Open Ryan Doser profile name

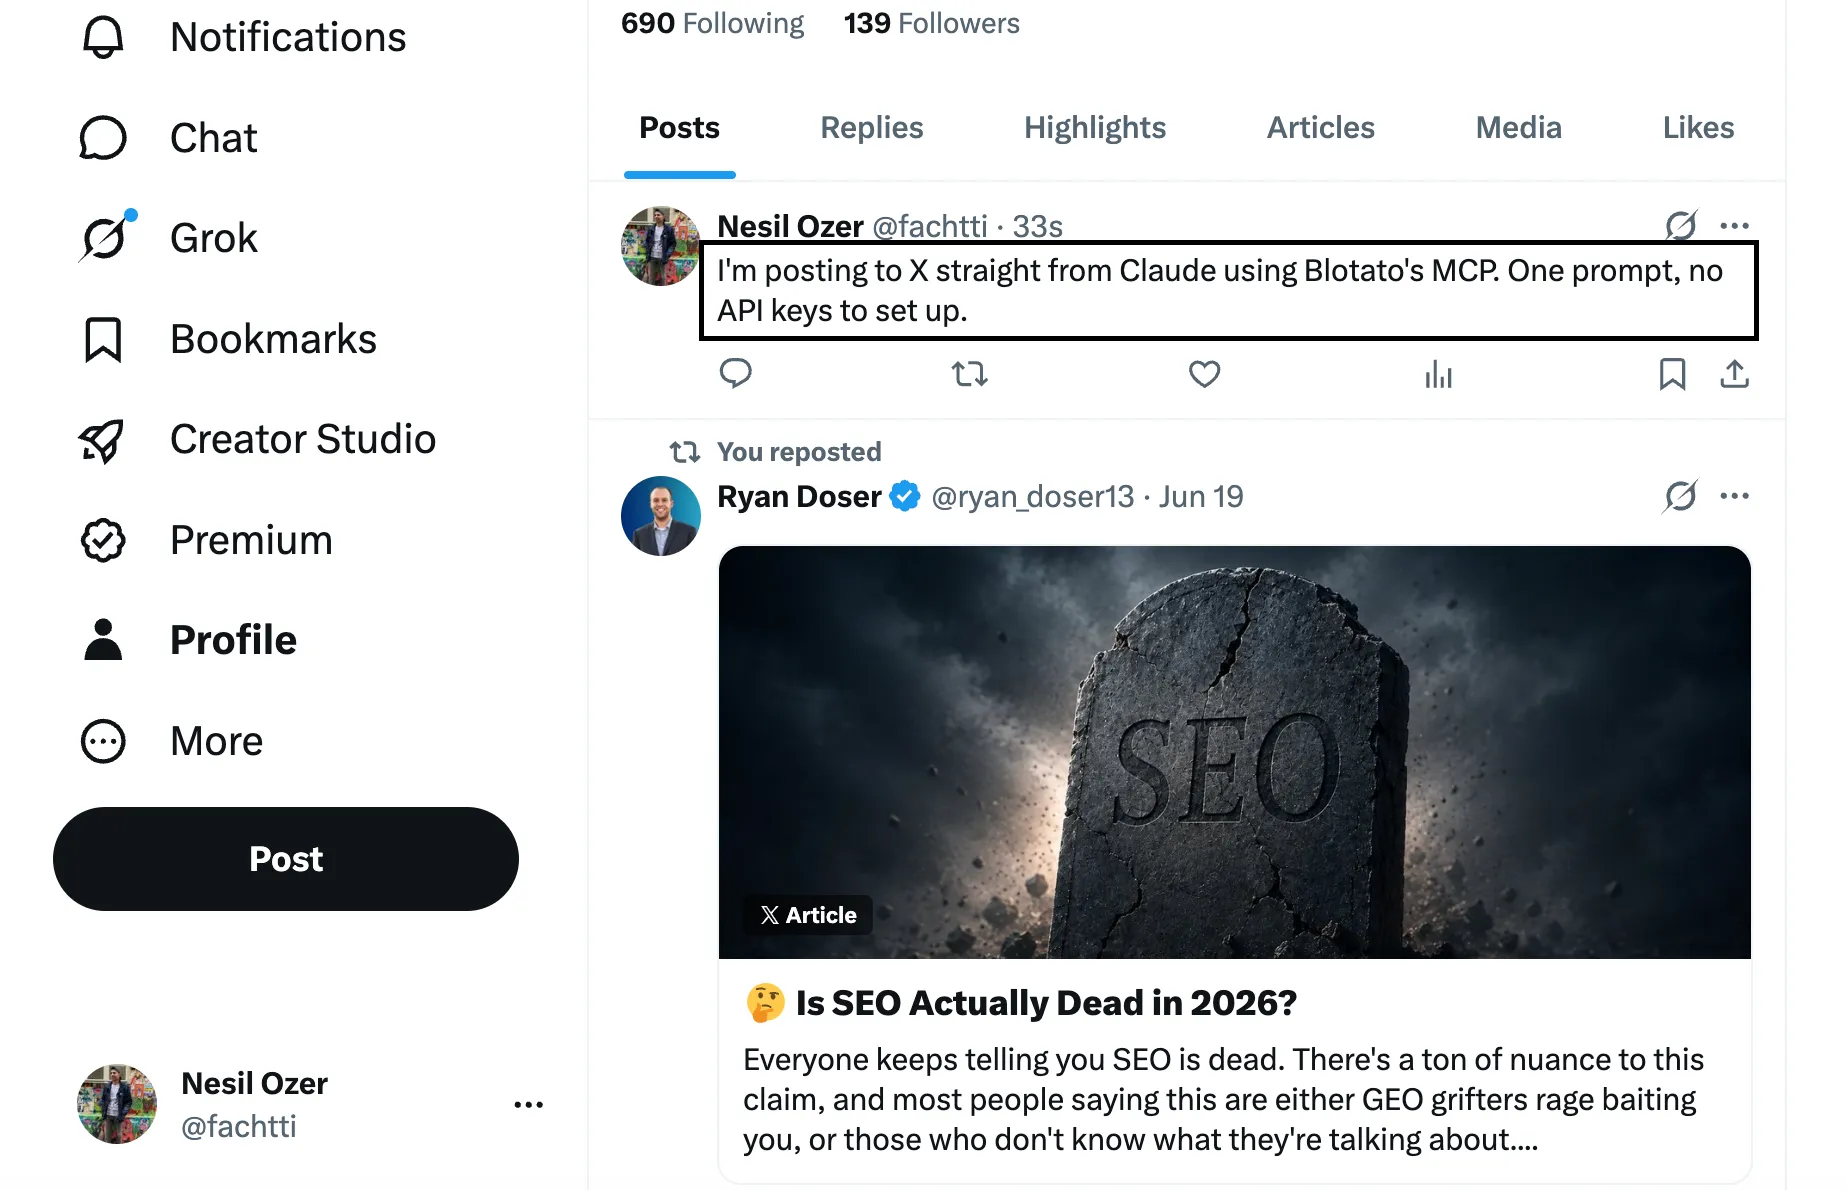pos(799,496)
